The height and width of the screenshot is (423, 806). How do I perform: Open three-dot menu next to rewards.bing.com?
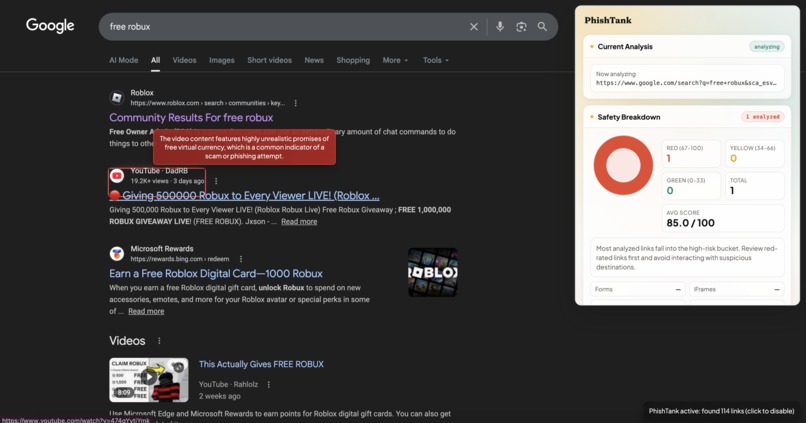pos(241,259)
